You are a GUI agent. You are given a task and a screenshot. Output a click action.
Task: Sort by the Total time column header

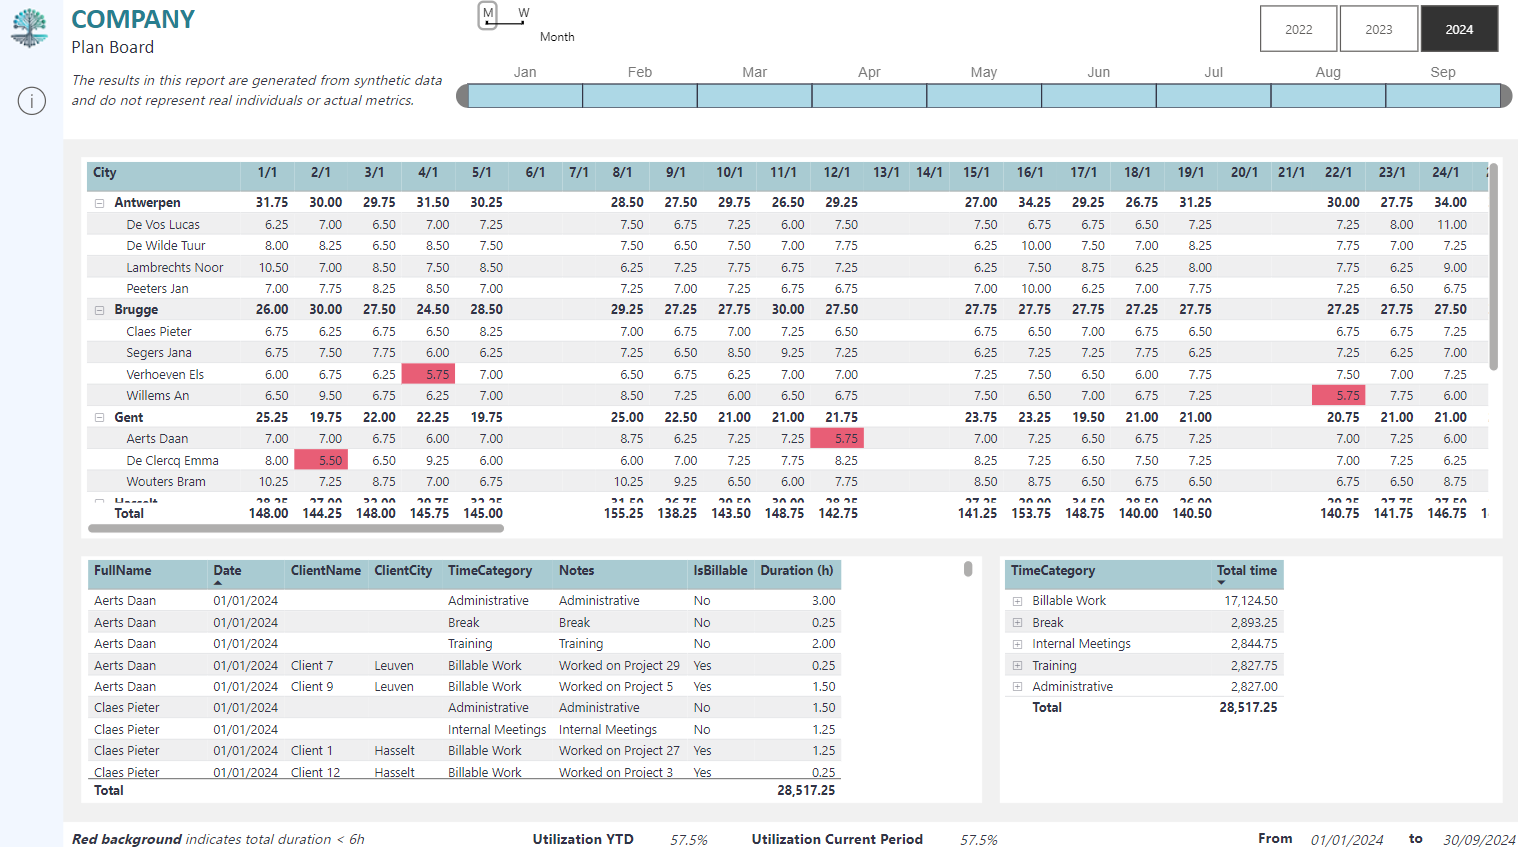[1246, 571]
